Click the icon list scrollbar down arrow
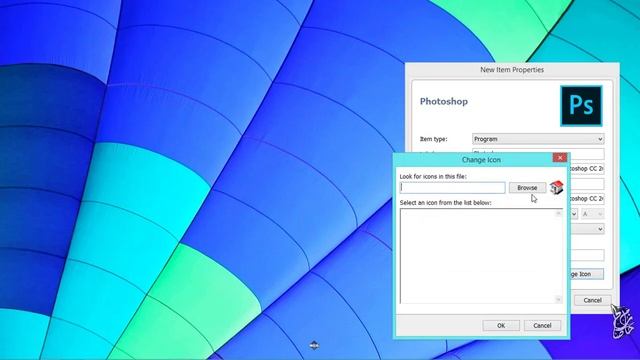 click(x=559, y=300)
